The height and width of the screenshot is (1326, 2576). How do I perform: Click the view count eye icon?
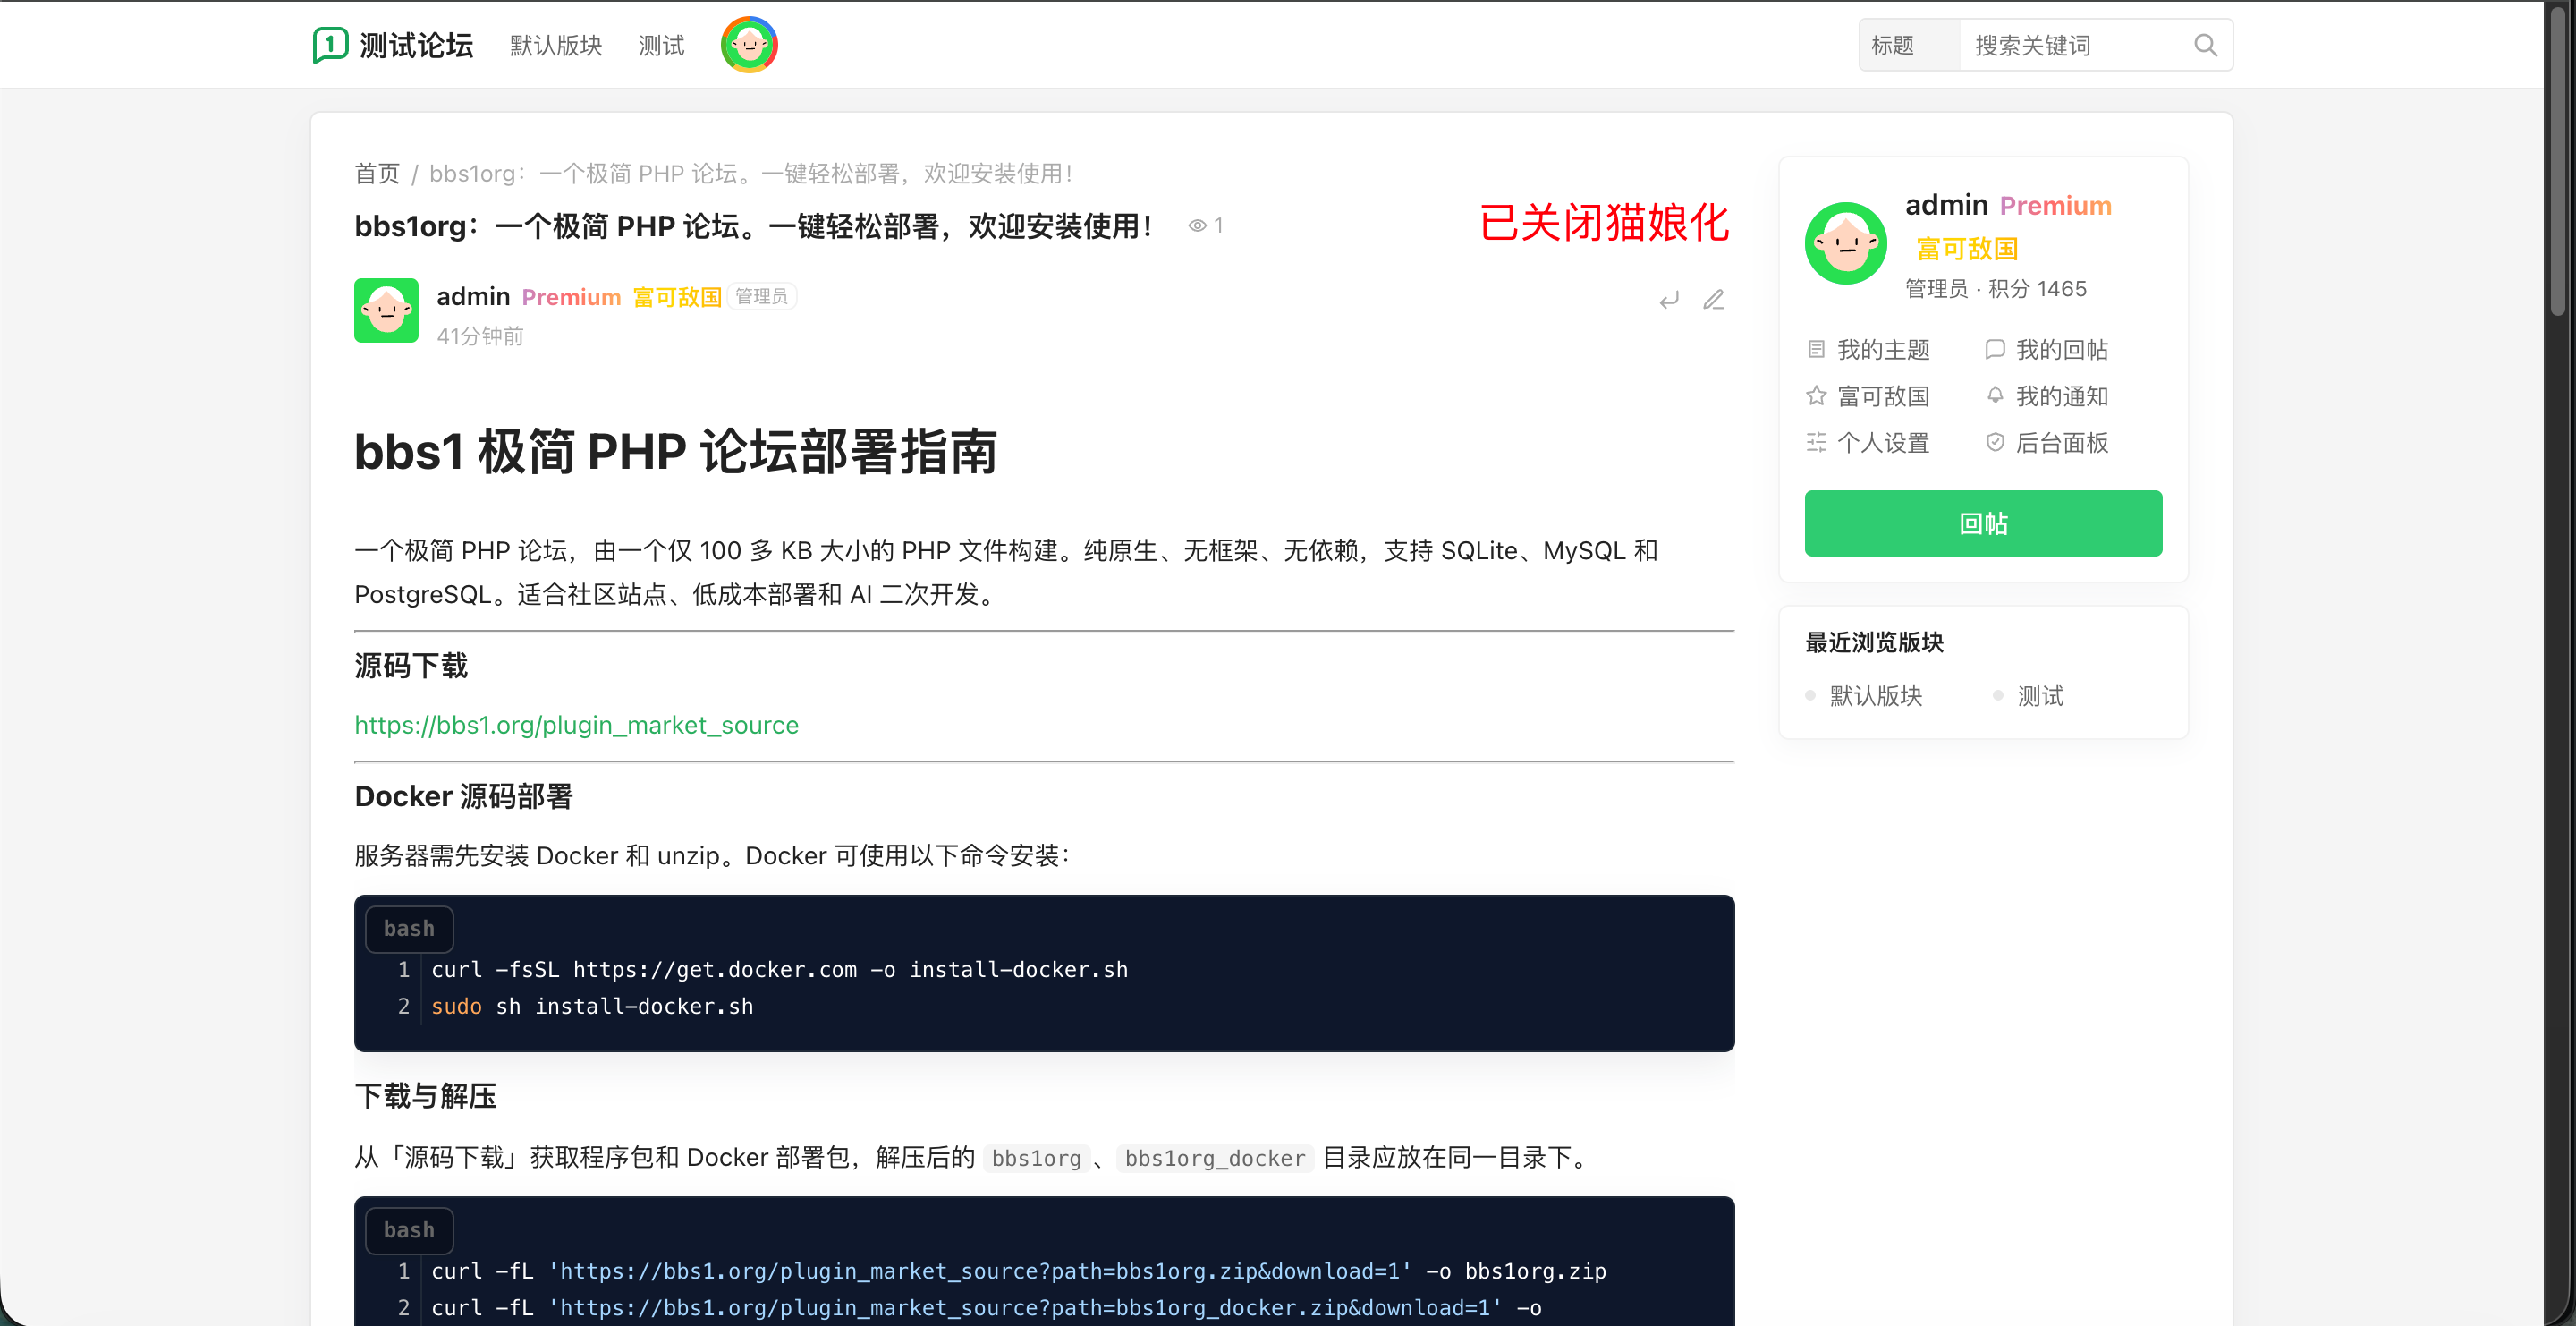(x=1196, y=226)
